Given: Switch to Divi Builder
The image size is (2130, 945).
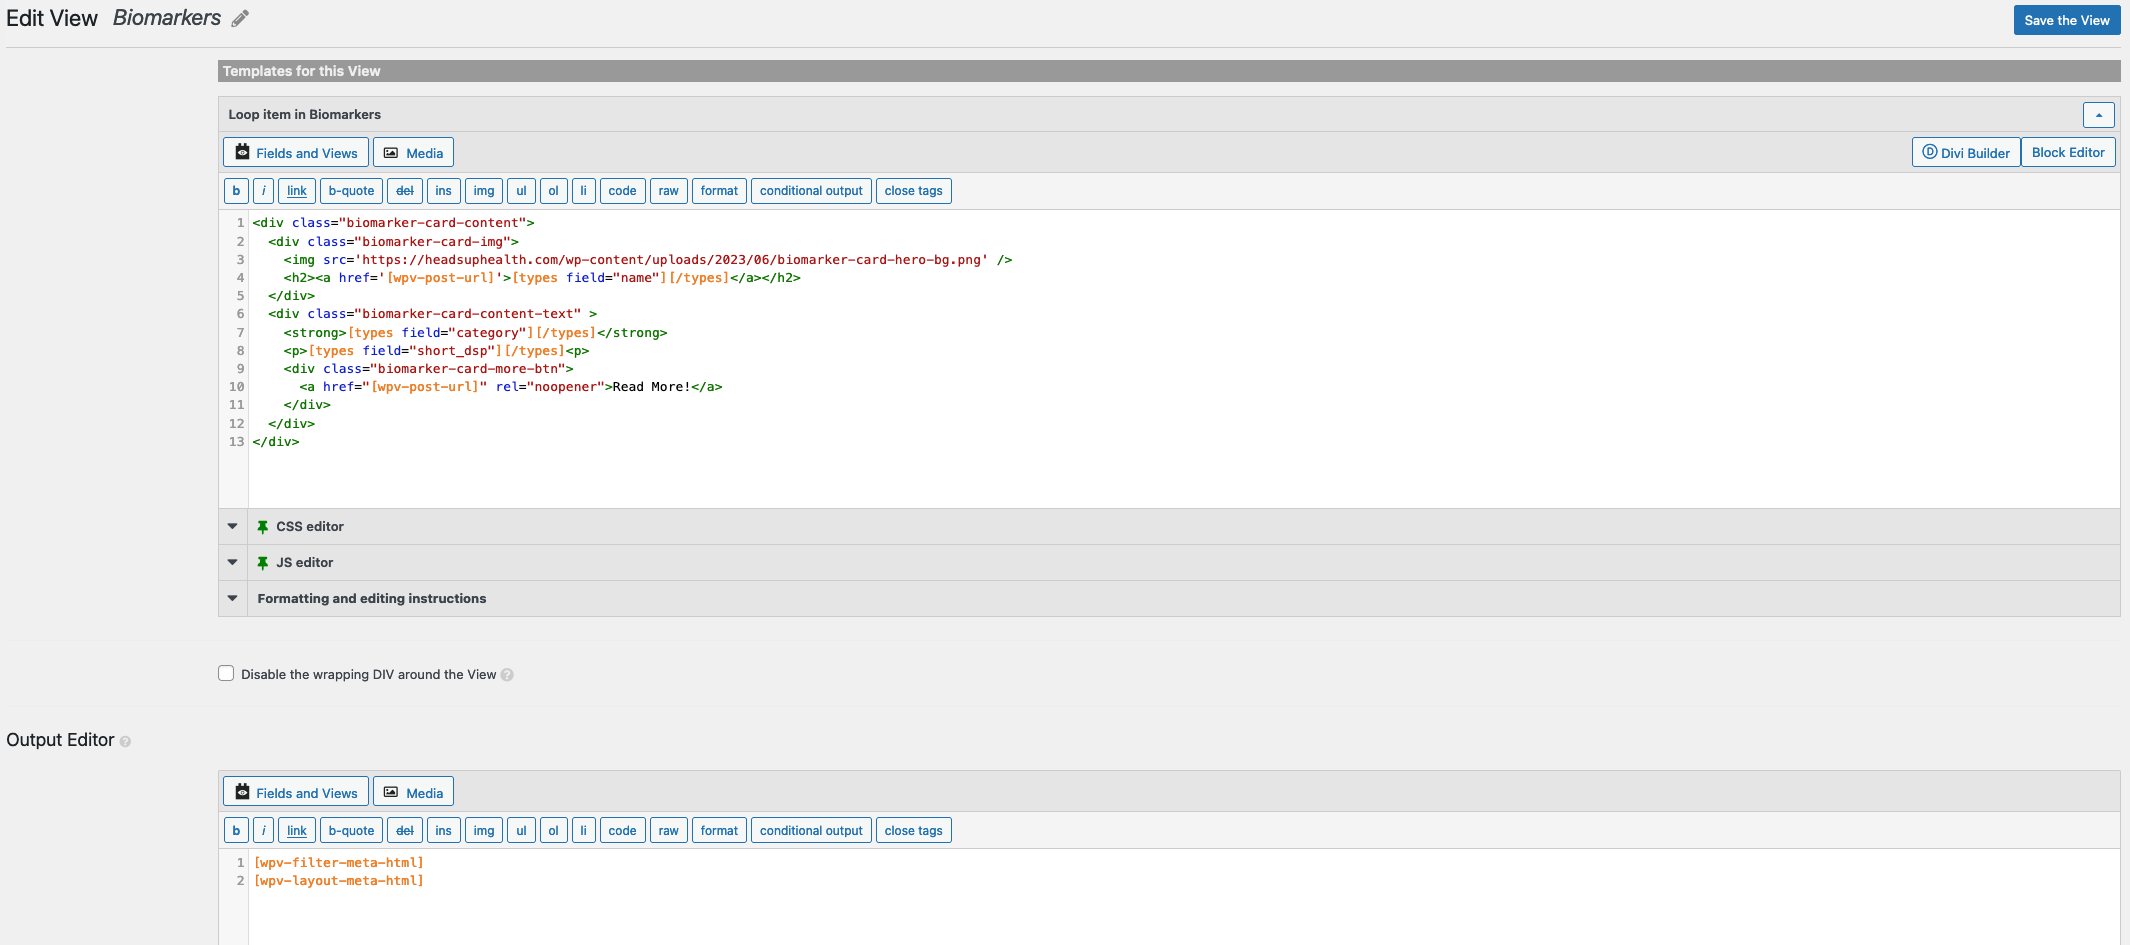Looking at the screenshot, I should 1966,153.
